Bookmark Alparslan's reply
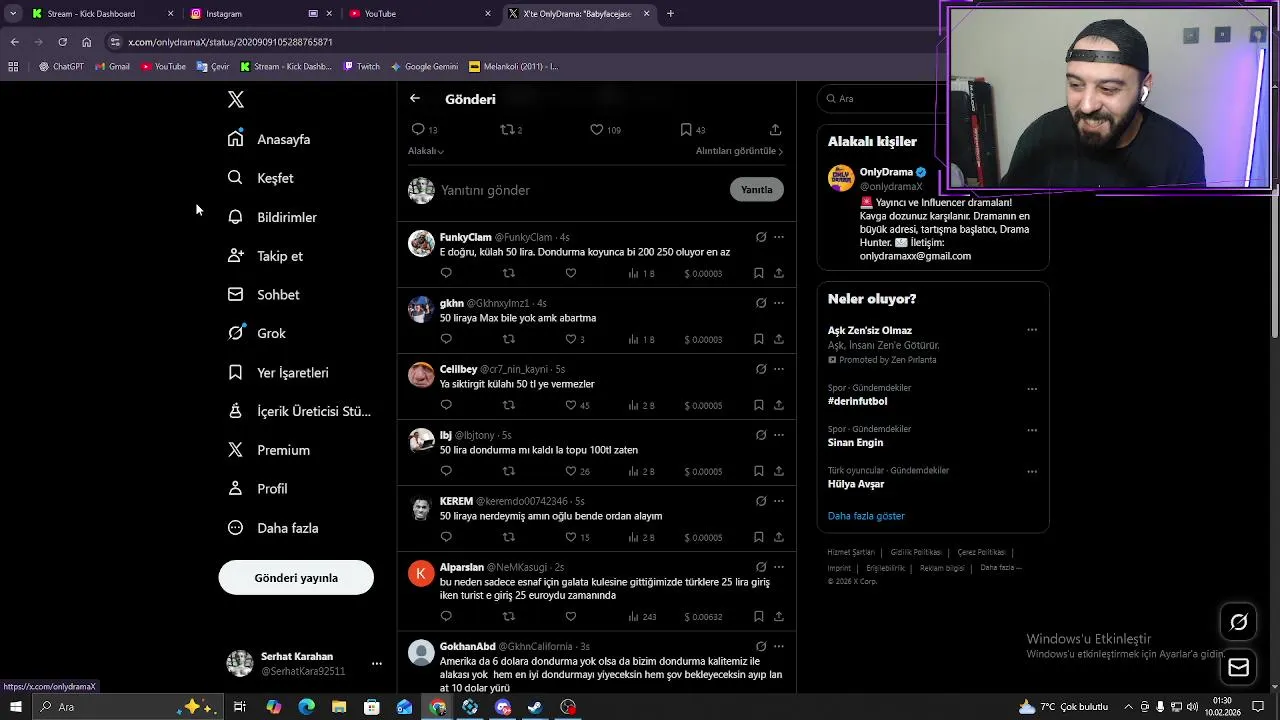 point(759,616)
